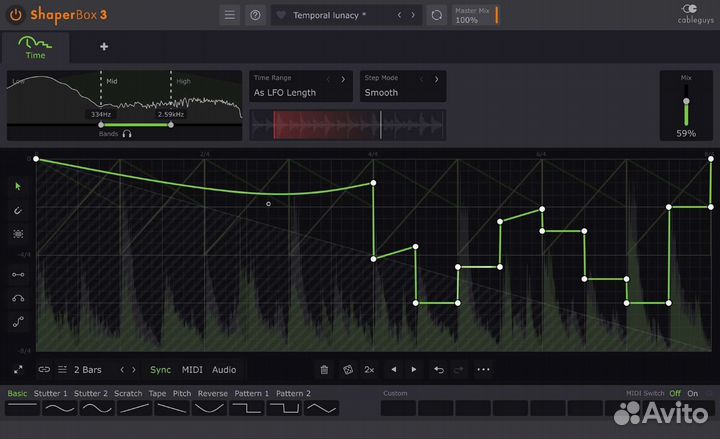This screenshot has height=439, width=720.
Task: Expand the editor with fullscreen arrows icon
Action: 18,370
